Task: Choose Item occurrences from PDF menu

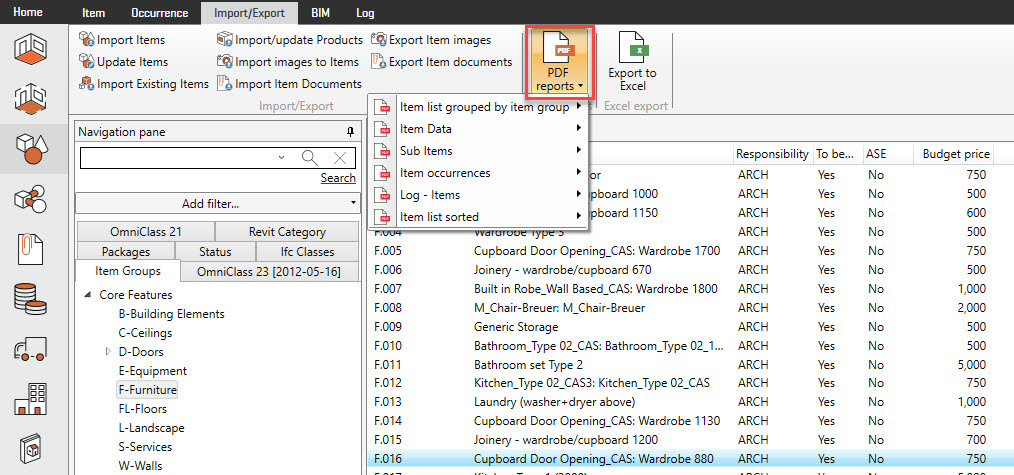Action: click(x=445, y=173)
